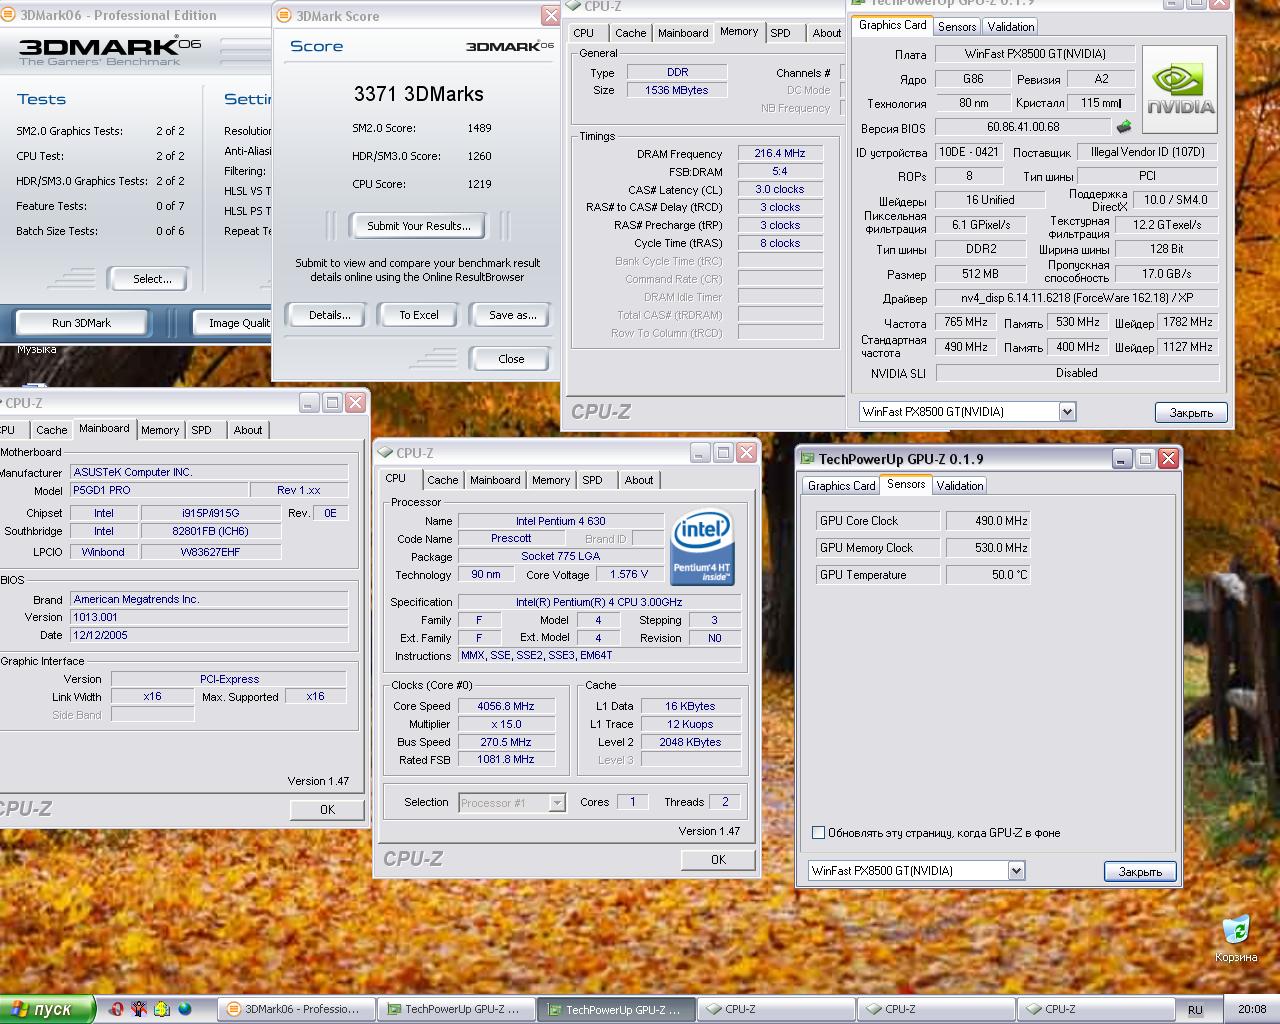Open the Processor #1 selection dropdown

pyautogui.click(x=557, y=802)
